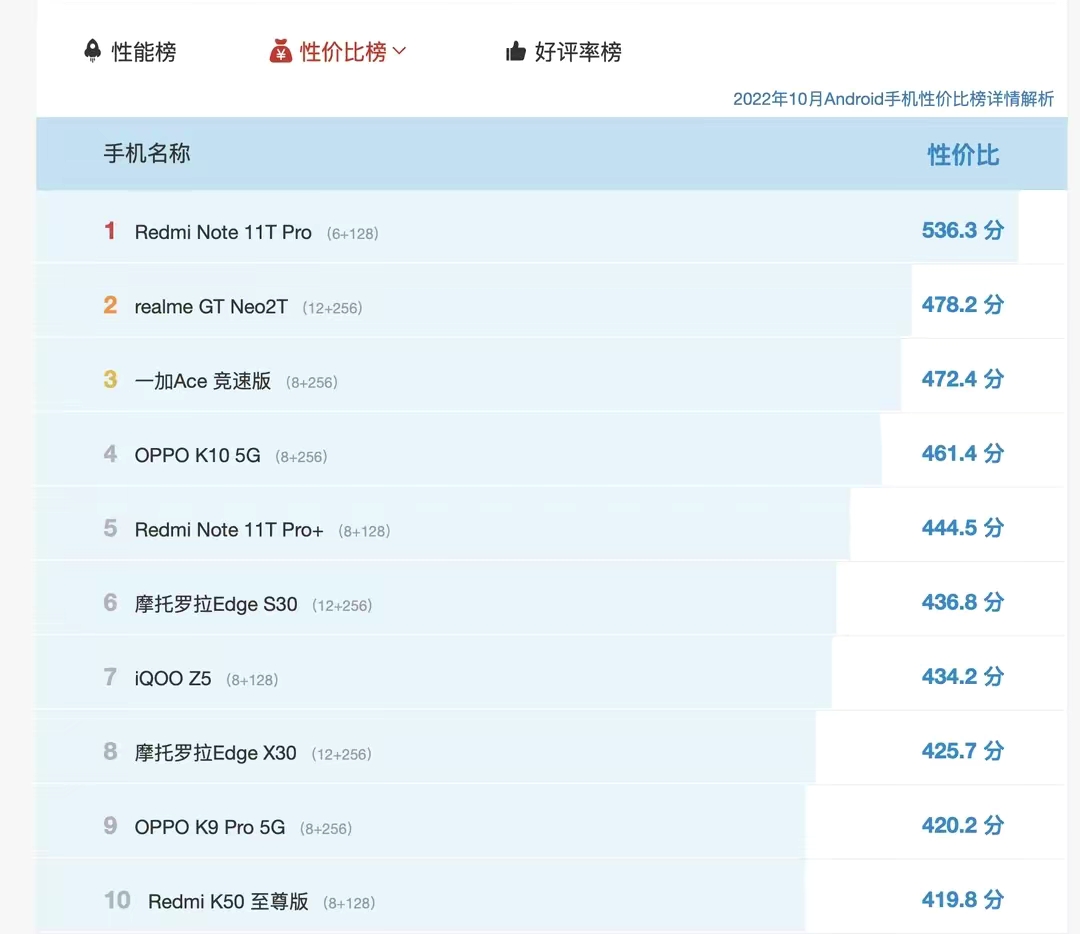The image size is (1080, 934).
Task: View OPPO K10 5G ranked fourth
Action: [197, 455]
